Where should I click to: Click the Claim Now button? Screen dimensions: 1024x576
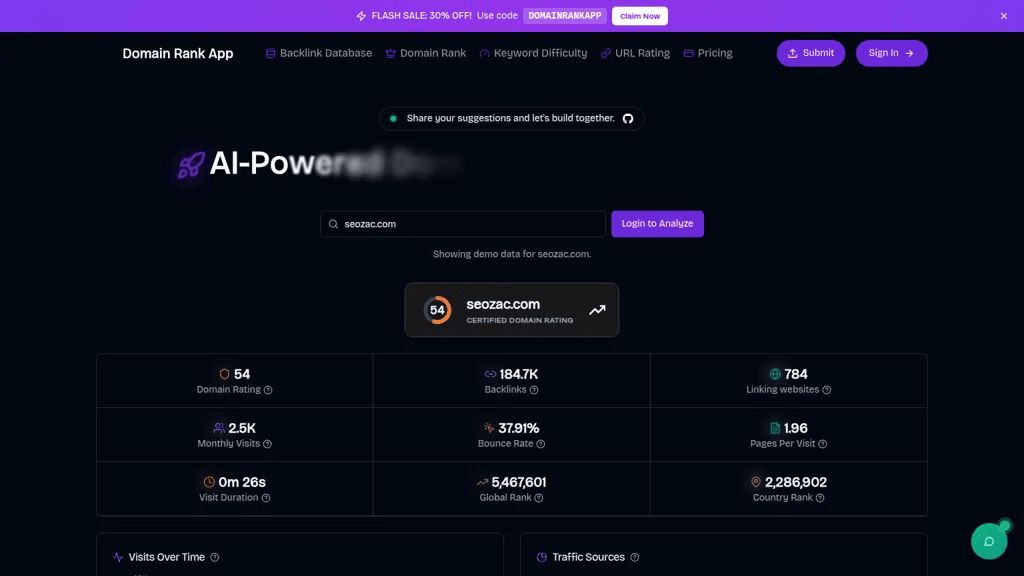[639, 16]
